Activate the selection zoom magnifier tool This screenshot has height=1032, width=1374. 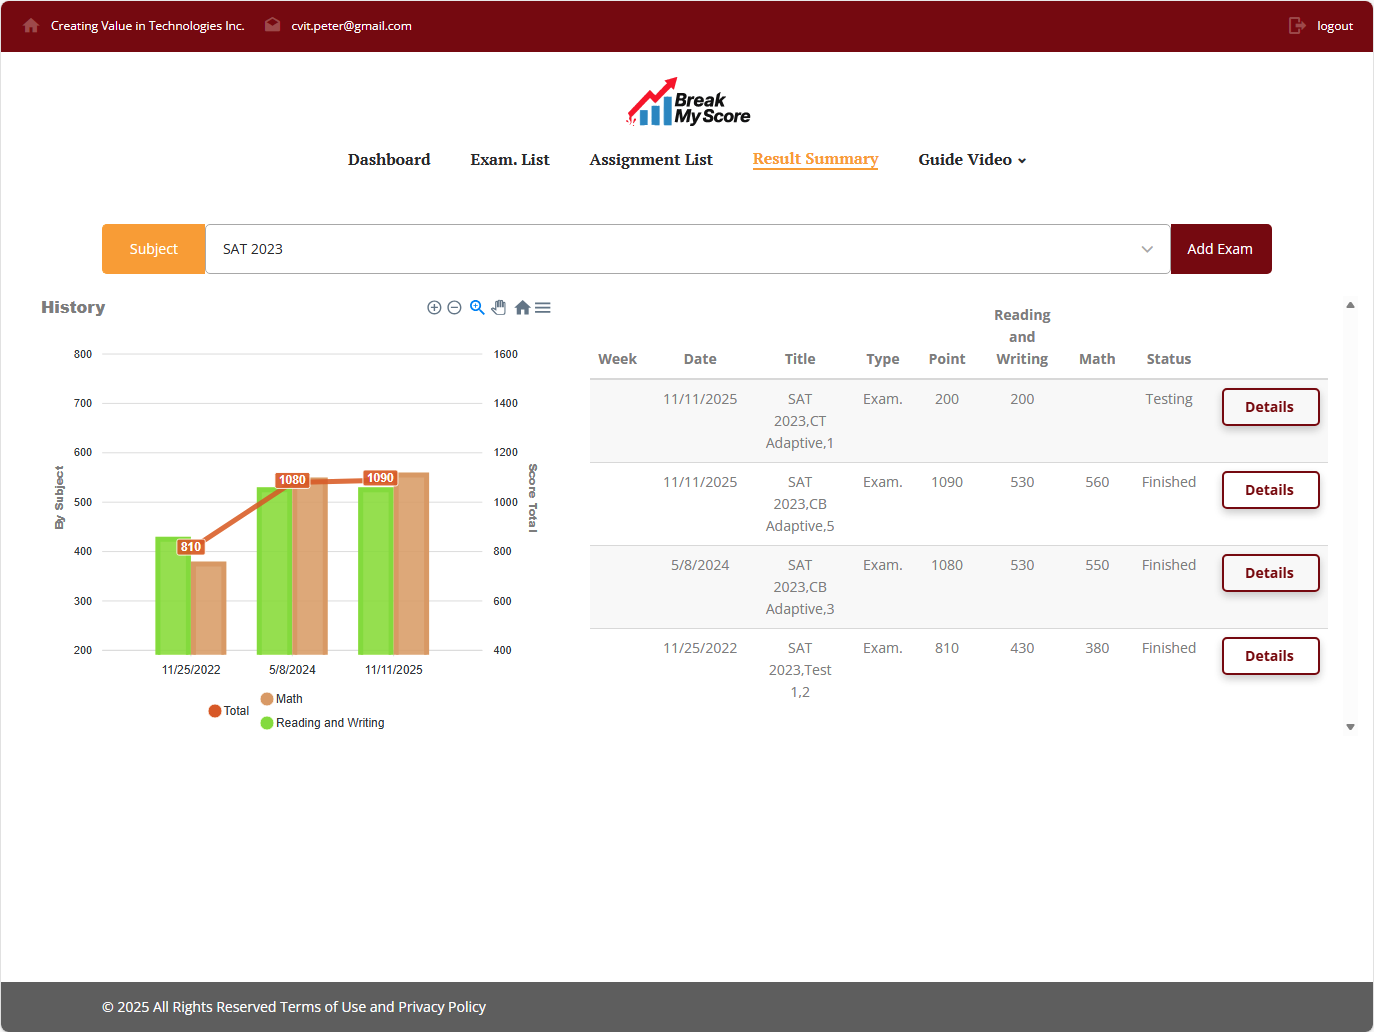pos(477,308)
